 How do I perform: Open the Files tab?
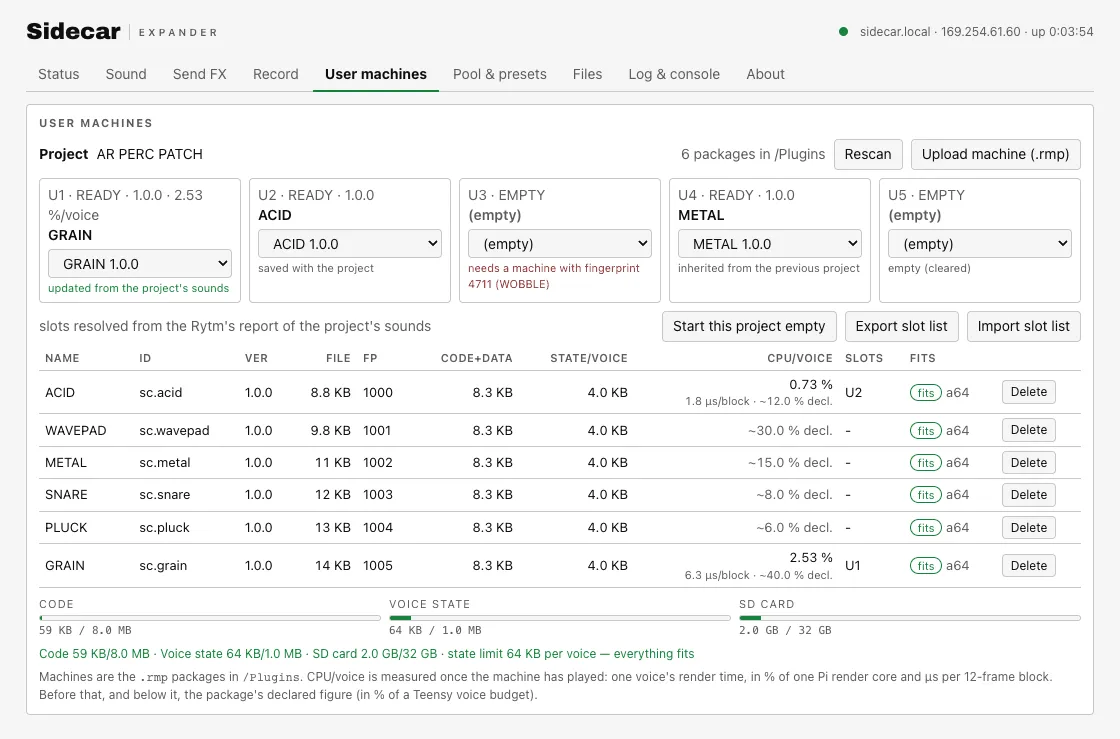(x=587, y=74)
